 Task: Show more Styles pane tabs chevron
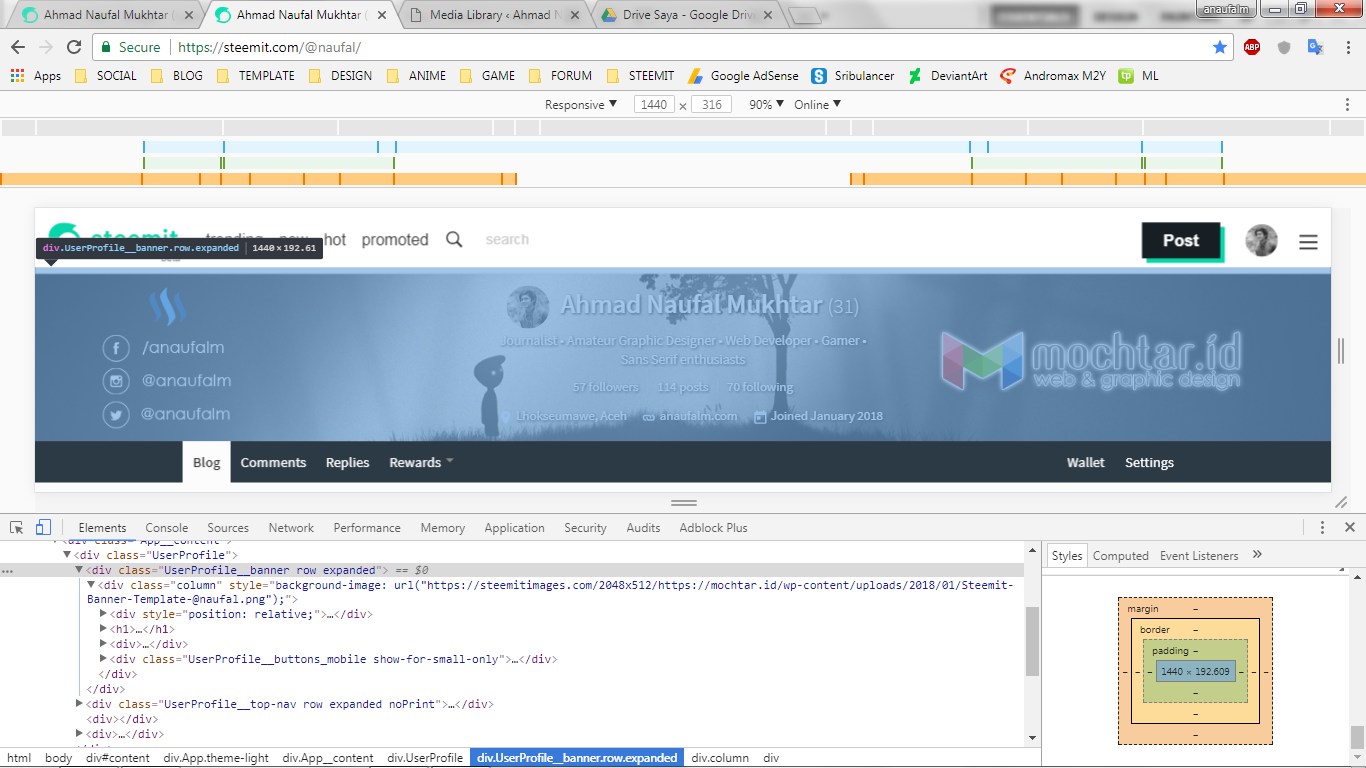pyautogui.click(x=1257, y=555)
